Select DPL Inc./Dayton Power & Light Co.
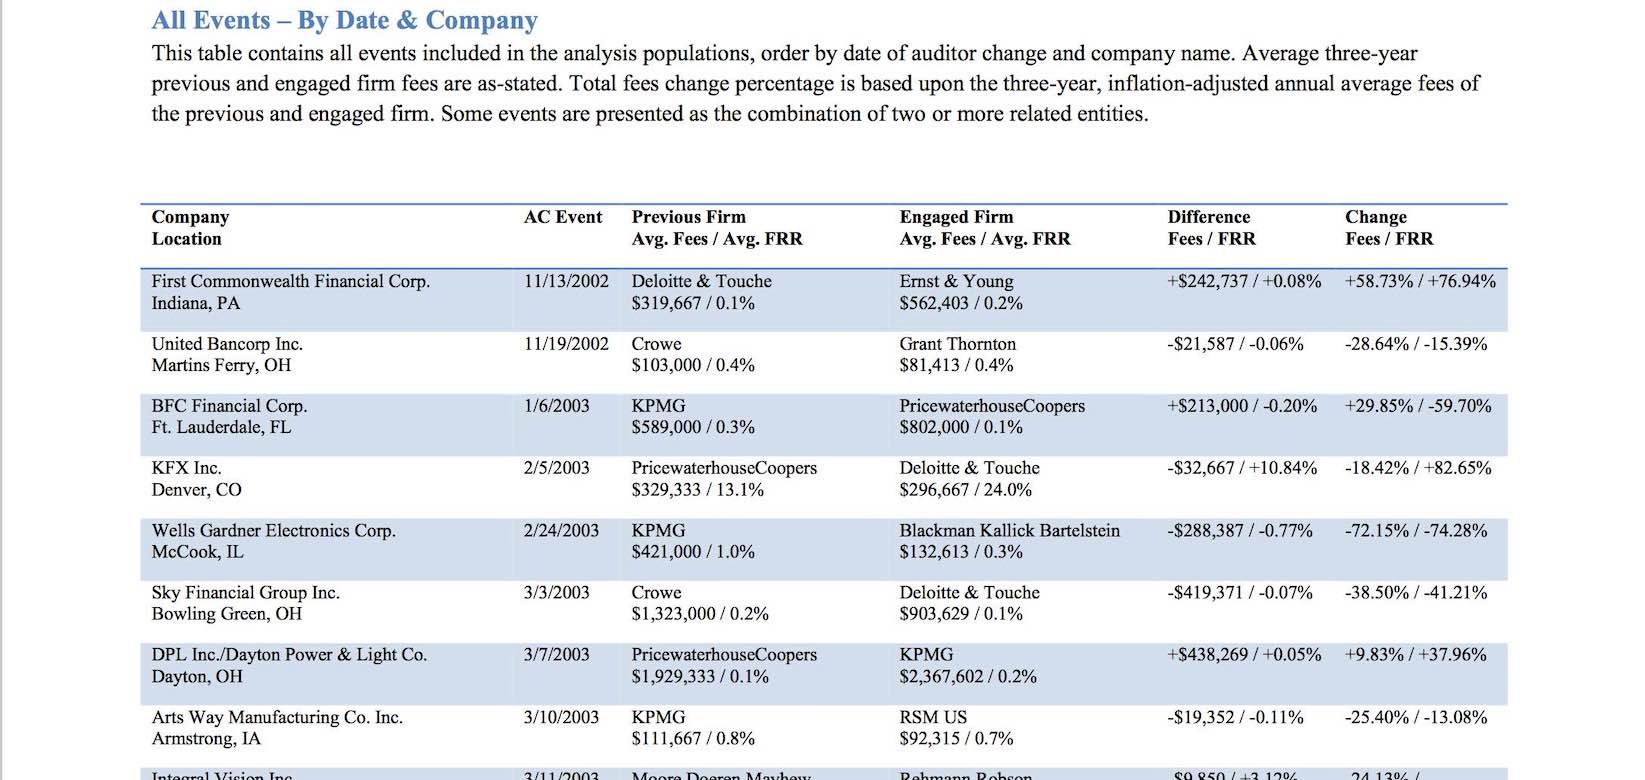The height and width of the screenshot is (780, 1645). click(289, 655)
